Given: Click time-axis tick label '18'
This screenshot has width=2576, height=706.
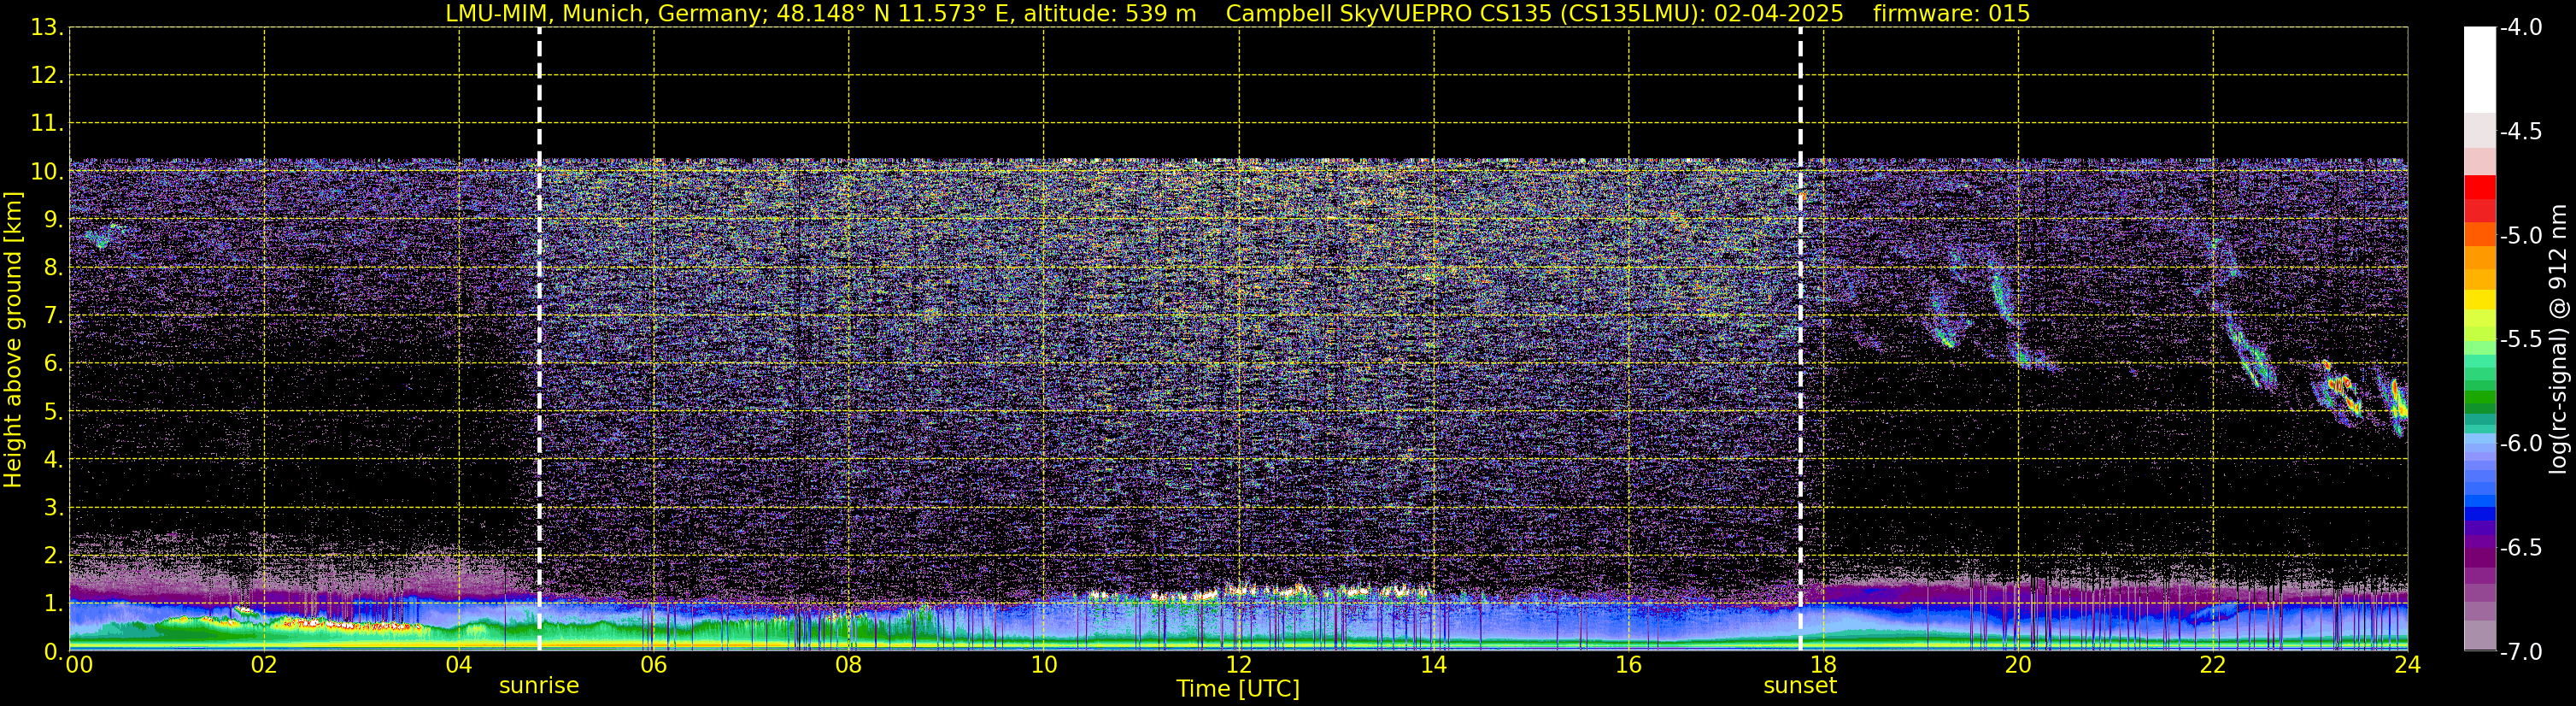Looking at the screenshot, I should pos(1824,665).
